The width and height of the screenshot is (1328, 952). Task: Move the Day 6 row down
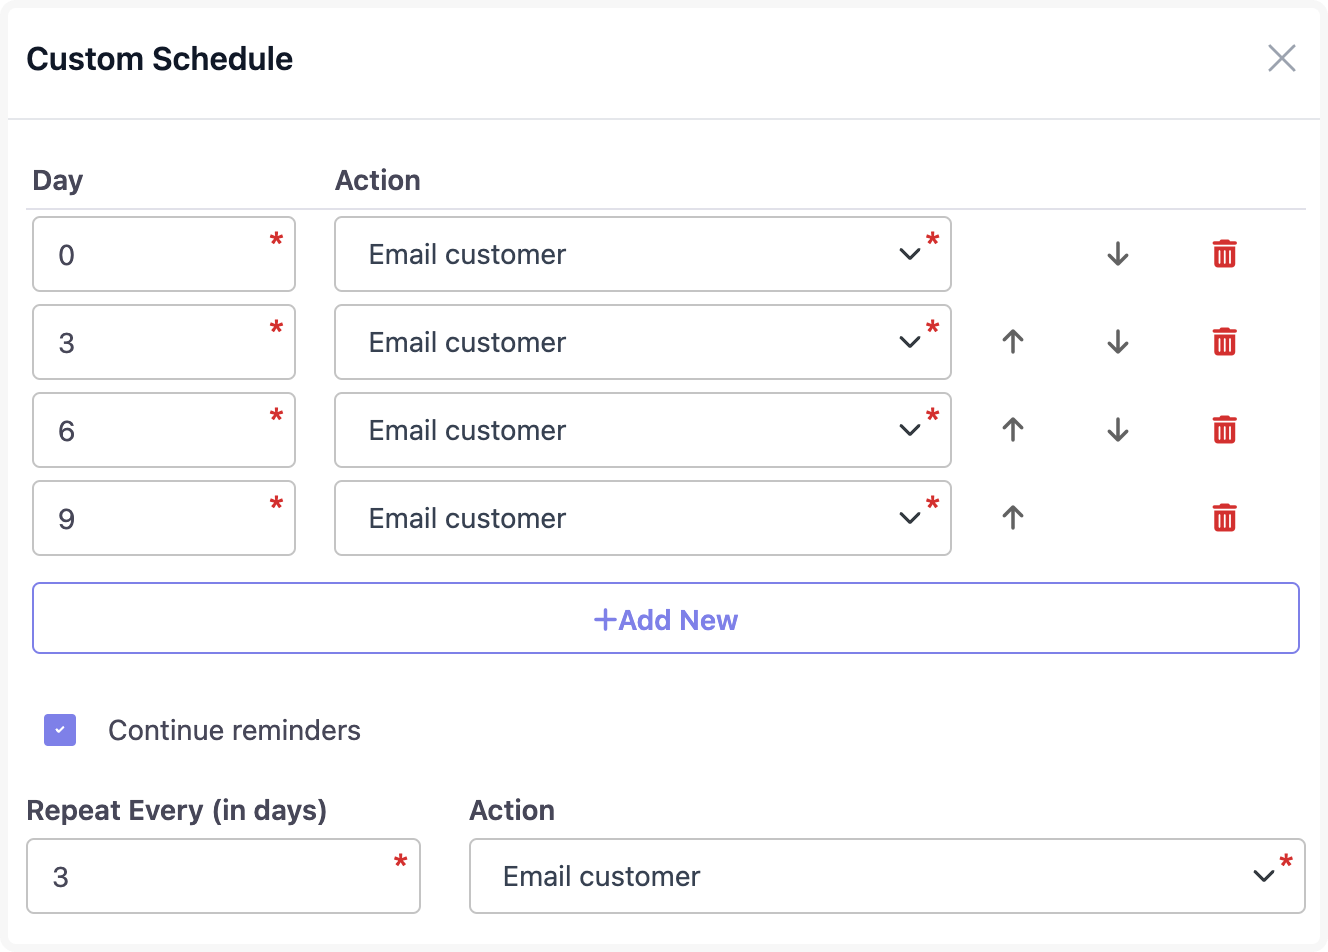click(1118, 430)
